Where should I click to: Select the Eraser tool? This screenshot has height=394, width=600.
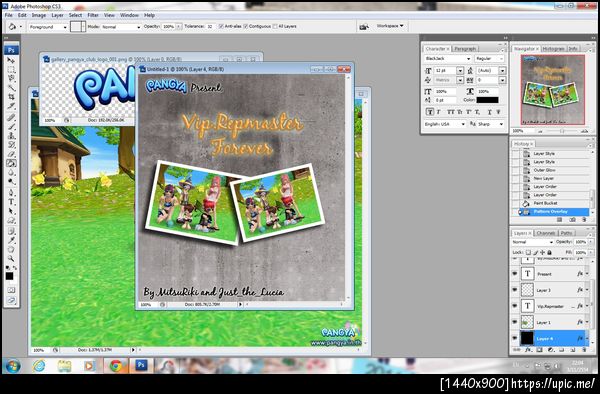pos(11,154)
